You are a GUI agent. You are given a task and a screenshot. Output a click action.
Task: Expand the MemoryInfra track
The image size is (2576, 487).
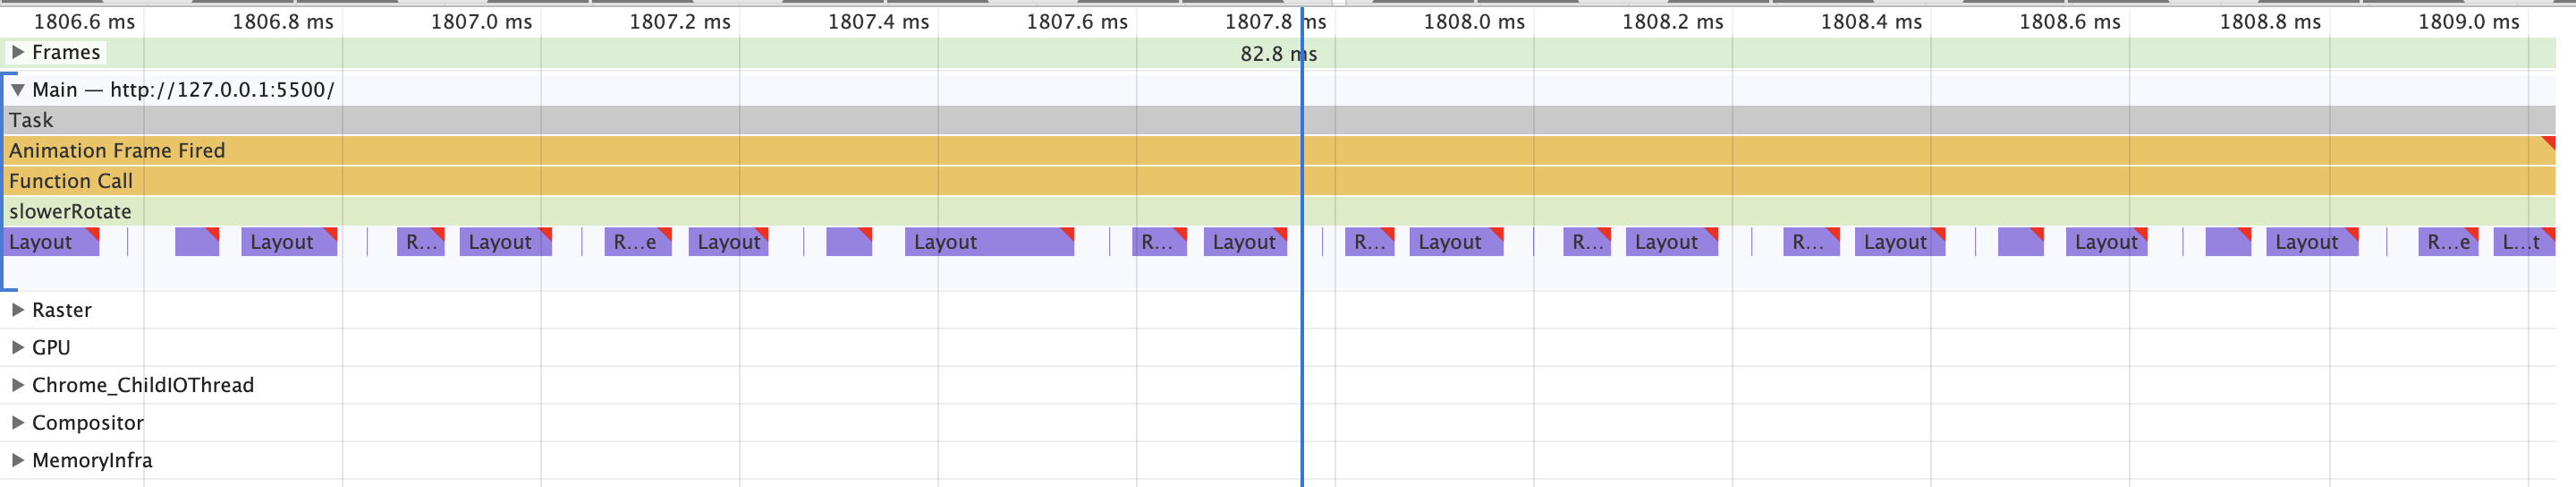tap(18, 460)
